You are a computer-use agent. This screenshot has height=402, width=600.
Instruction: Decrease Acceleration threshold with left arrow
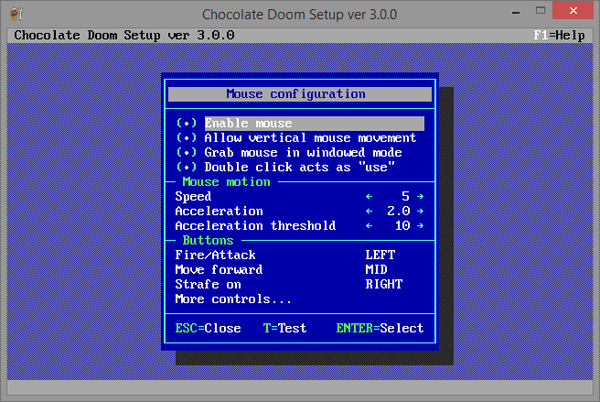(369, 226)
